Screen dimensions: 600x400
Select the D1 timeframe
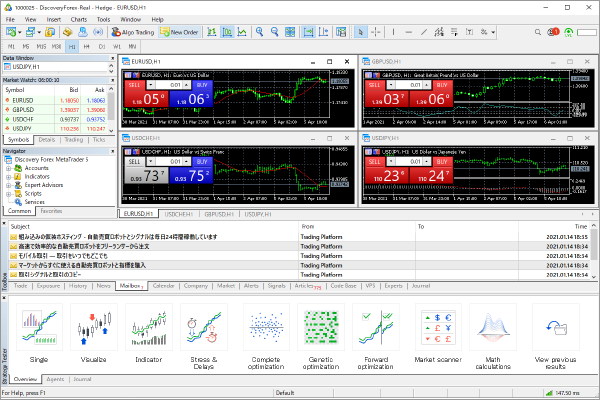coord(102,47)
